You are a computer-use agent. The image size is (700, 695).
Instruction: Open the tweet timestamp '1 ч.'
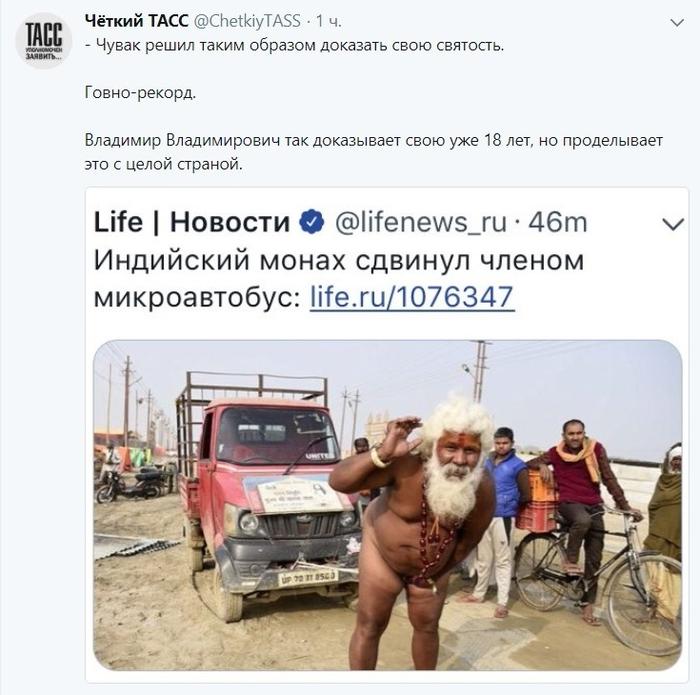tap(329, 21)
